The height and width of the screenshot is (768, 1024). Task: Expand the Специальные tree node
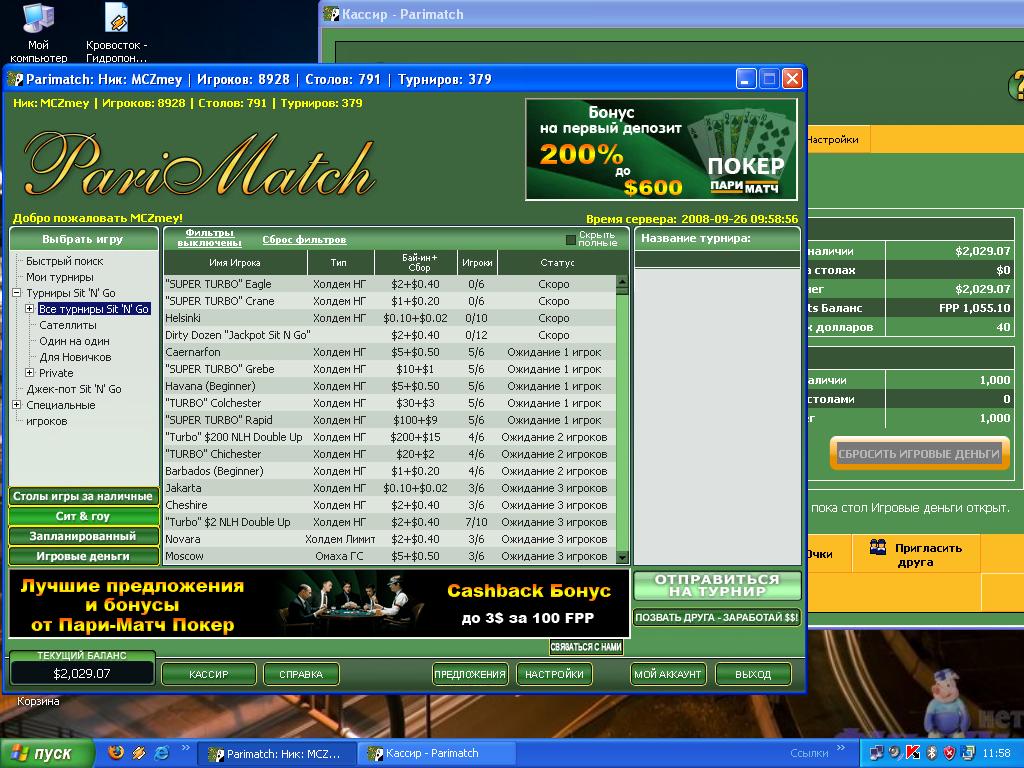[x=17, y=405]
